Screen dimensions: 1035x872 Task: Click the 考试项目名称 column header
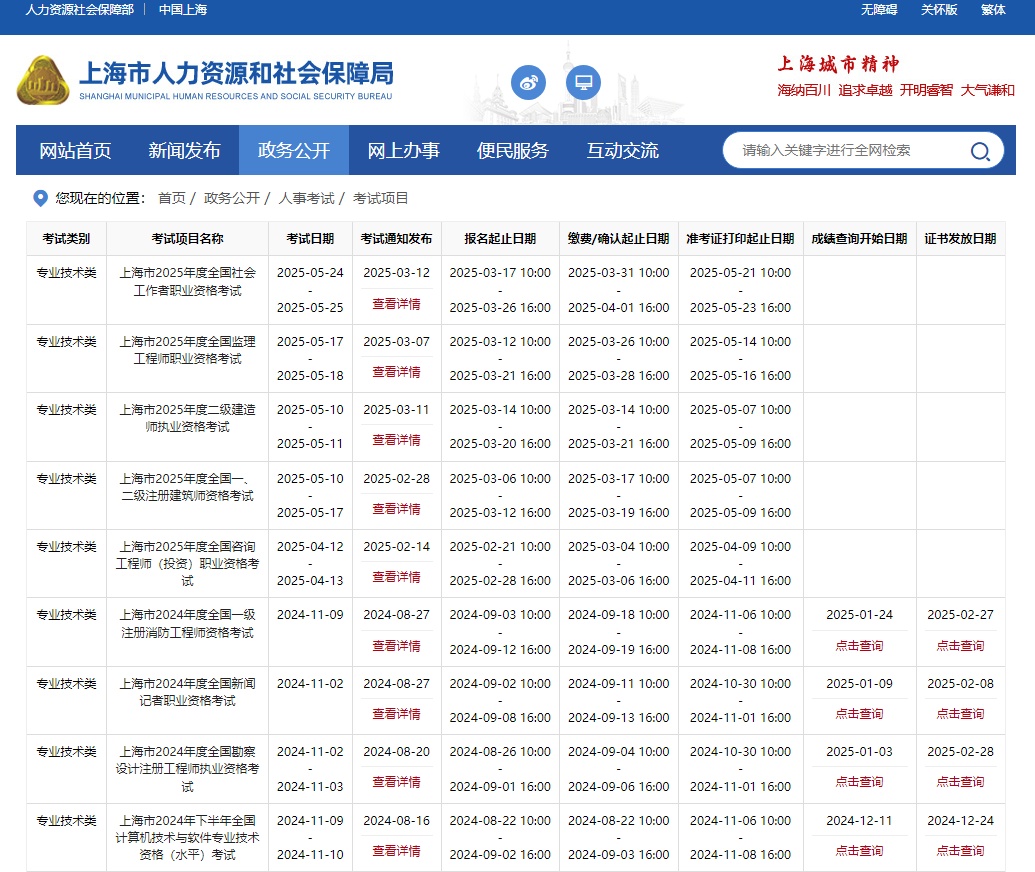(x=187, y=239)
